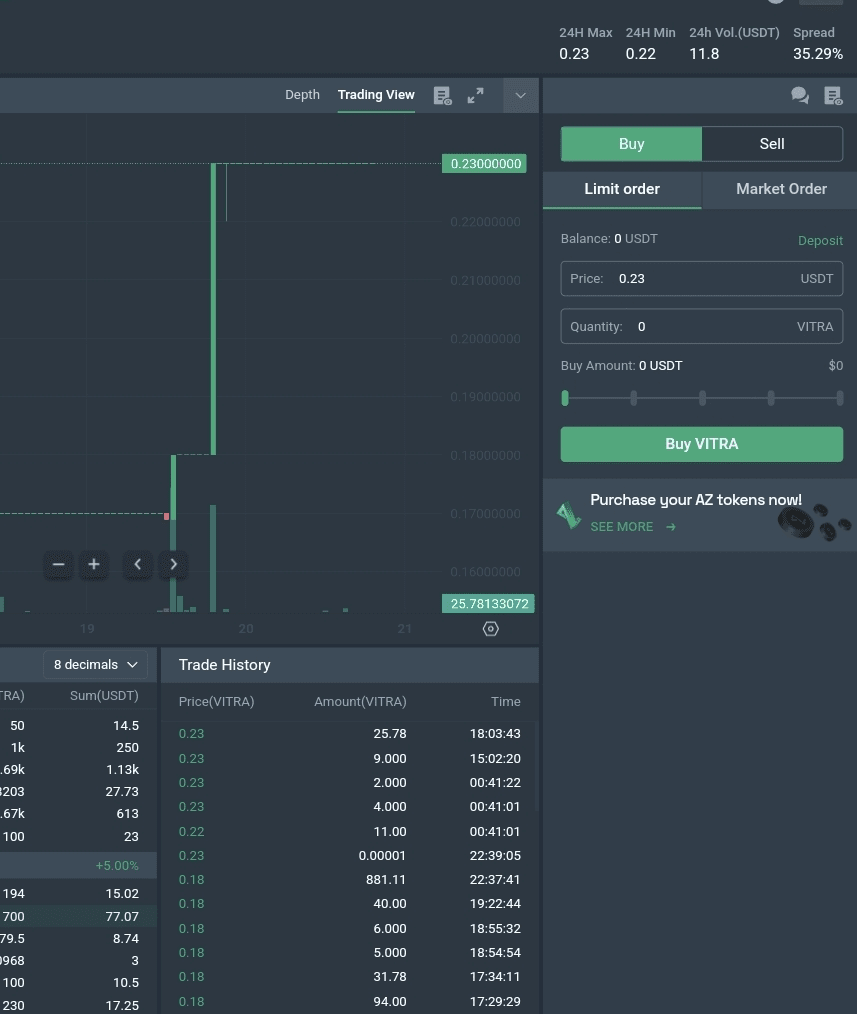Click AZ token logo in banner
This screenshot has height=1014, width=857.
569,516
